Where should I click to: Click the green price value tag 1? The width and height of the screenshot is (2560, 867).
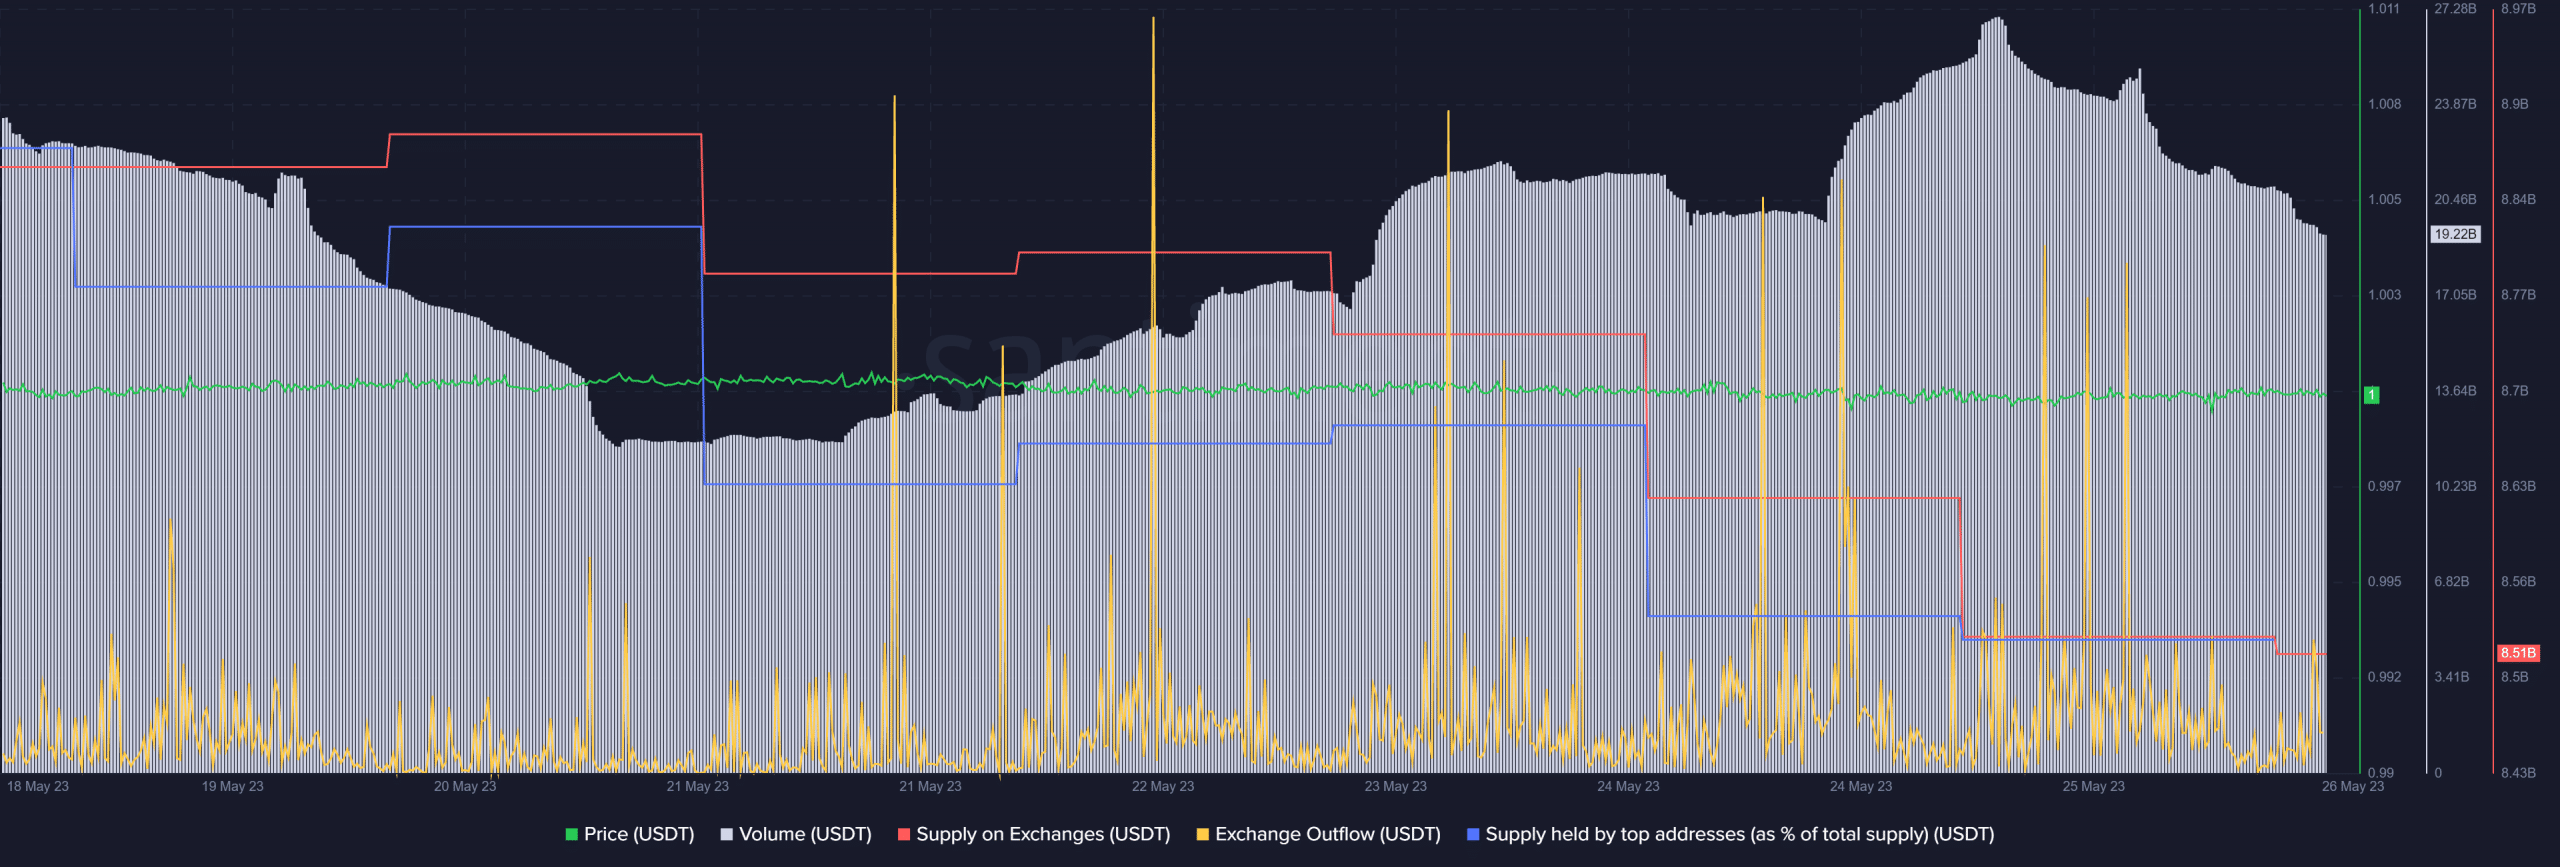point(2371,395)
